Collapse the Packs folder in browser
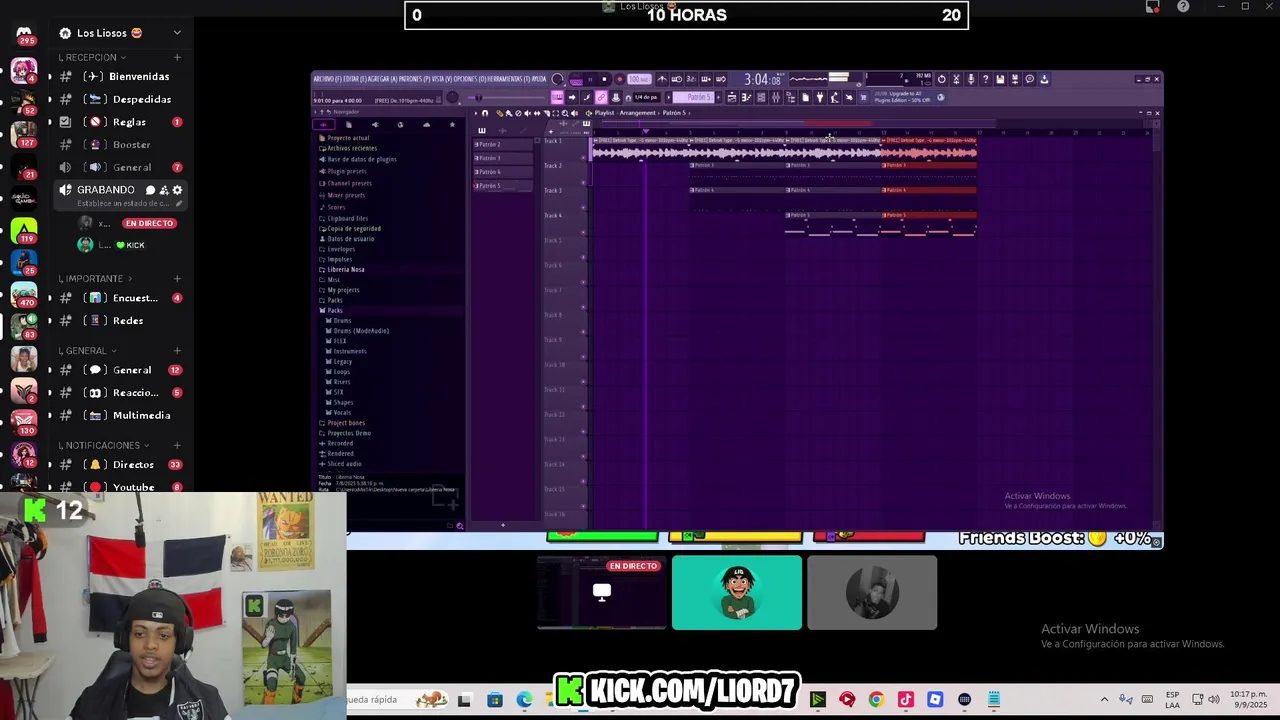 point(335,310)
